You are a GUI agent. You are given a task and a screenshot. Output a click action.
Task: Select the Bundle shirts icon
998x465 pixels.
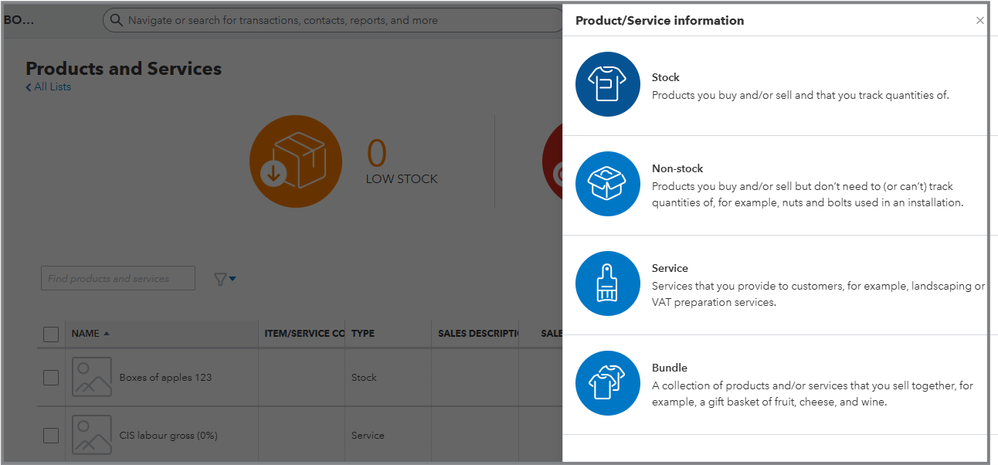pos(608,383)
